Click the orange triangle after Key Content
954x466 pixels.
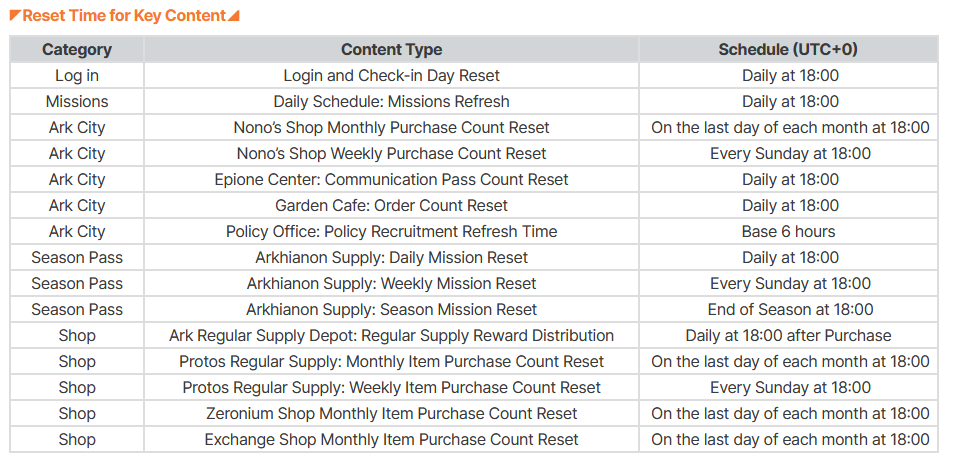234,16
